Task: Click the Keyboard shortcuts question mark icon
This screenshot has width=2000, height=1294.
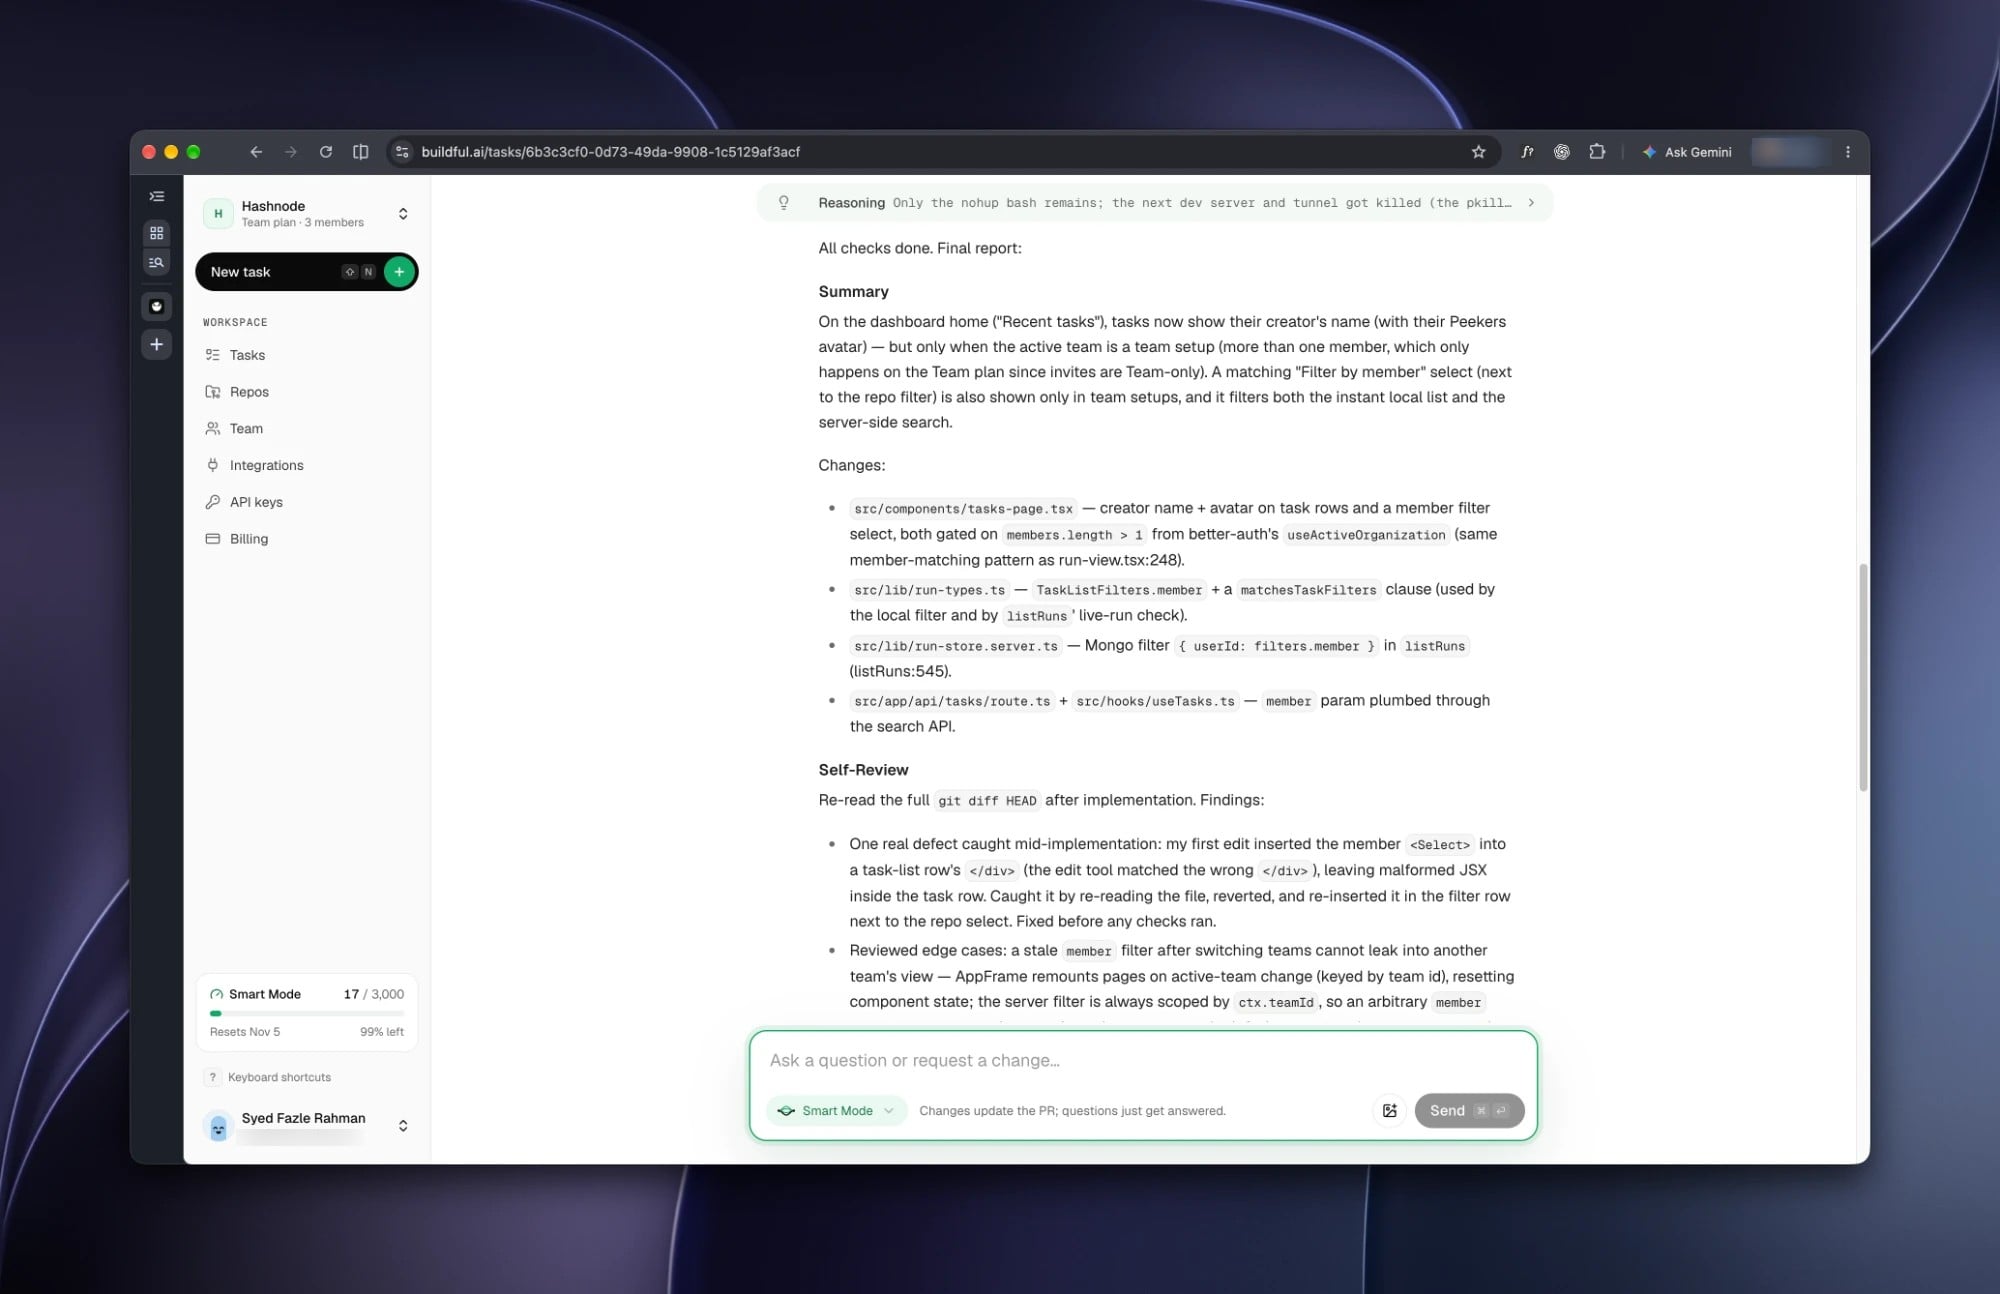Action: pyautogui.click(x=212, y=1077)
